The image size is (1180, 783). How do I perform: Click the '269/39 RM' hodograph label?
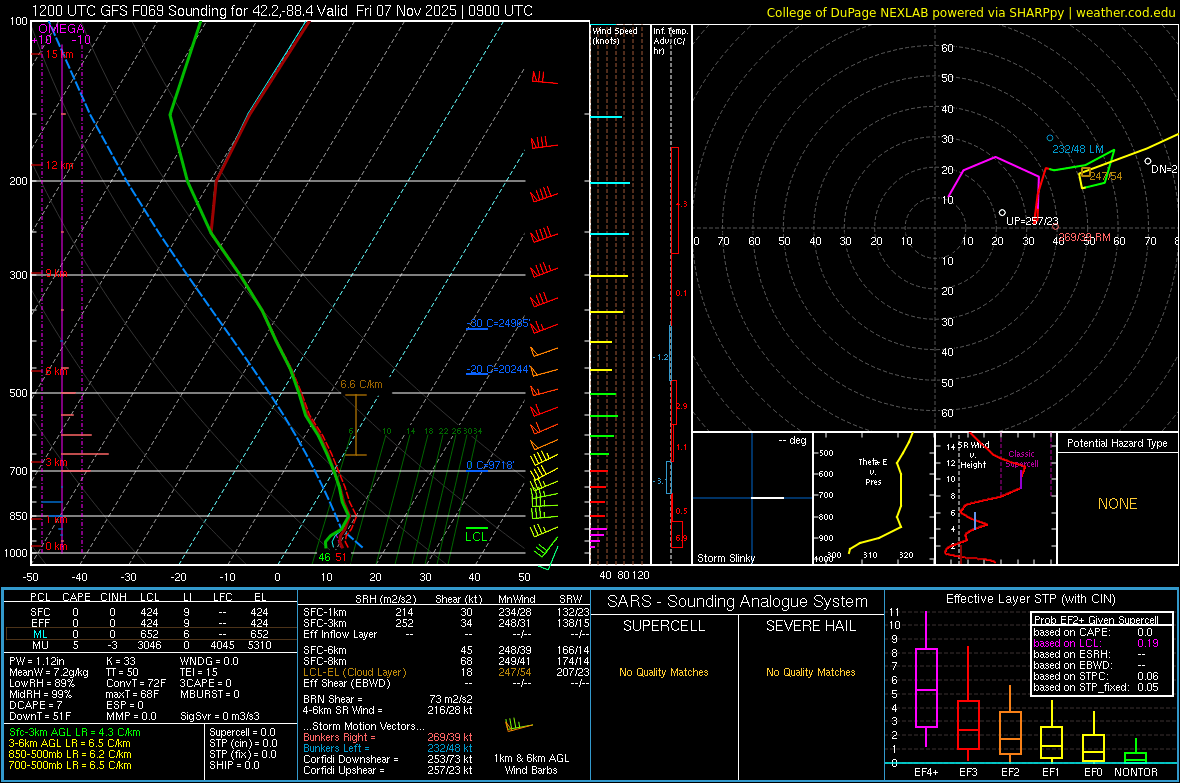1084,237
